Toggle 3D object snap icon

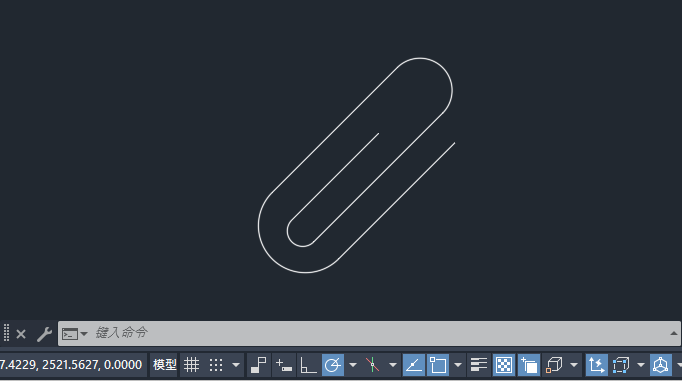point(554,365)
